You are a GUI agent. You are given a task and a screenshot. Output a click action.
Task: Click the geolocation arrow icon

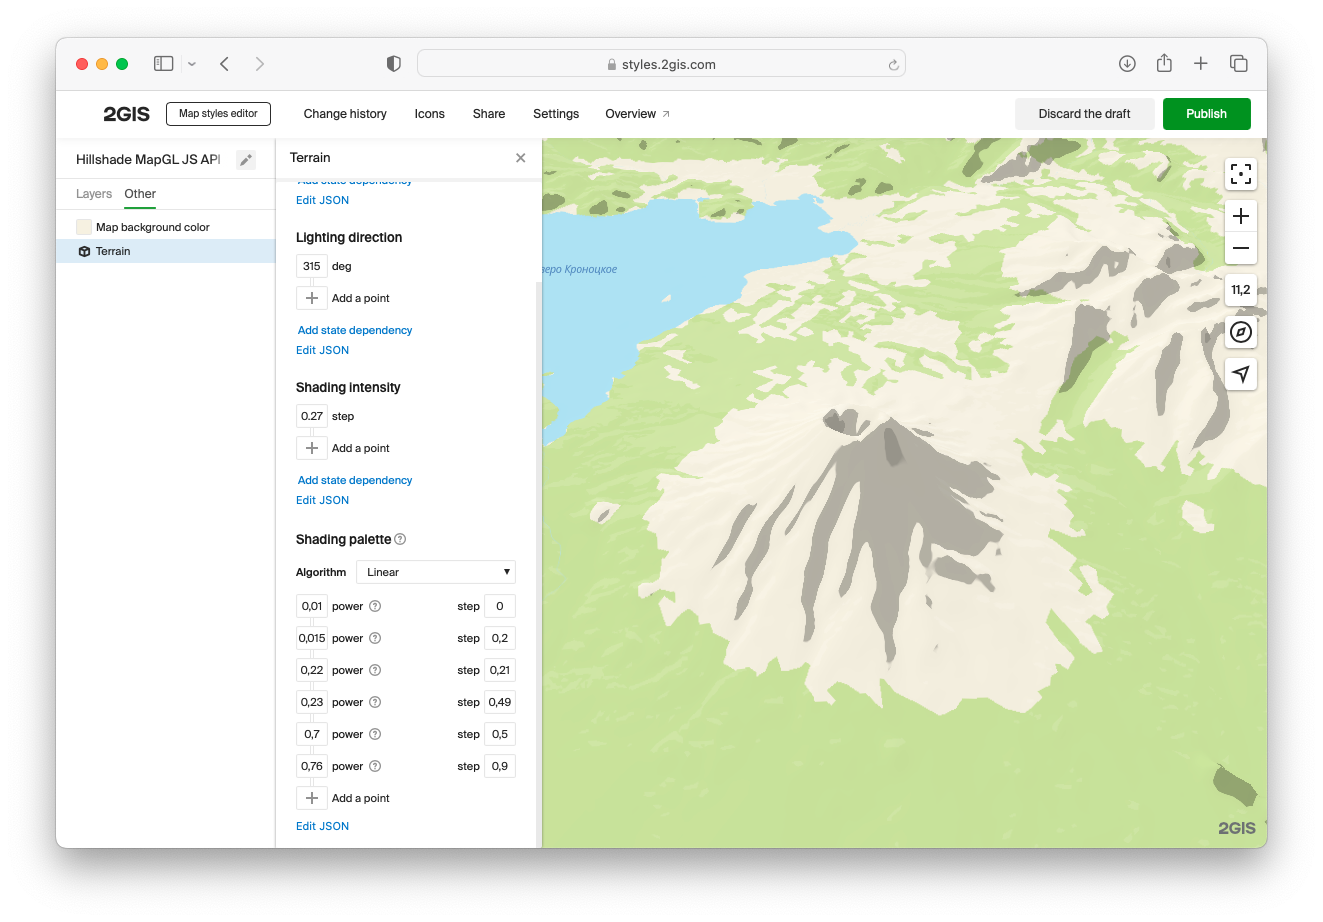coord(1240,374)
